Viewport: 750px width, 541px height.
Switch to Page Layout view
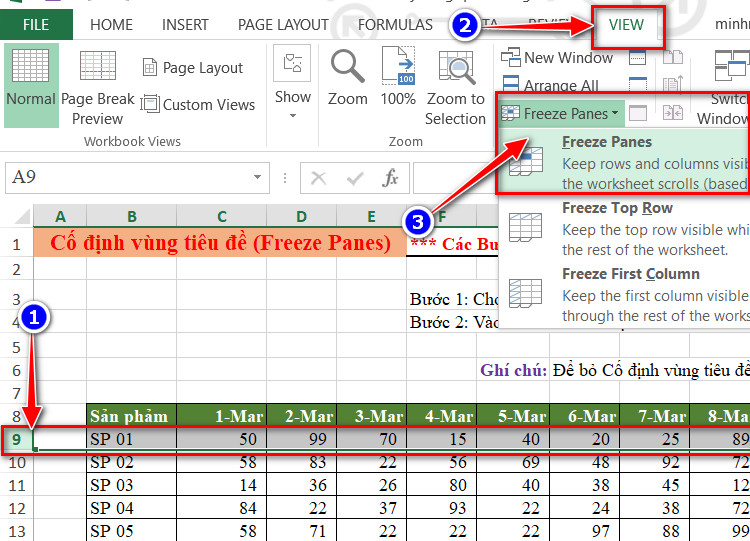pyautogui.click(x=193, y=67)
